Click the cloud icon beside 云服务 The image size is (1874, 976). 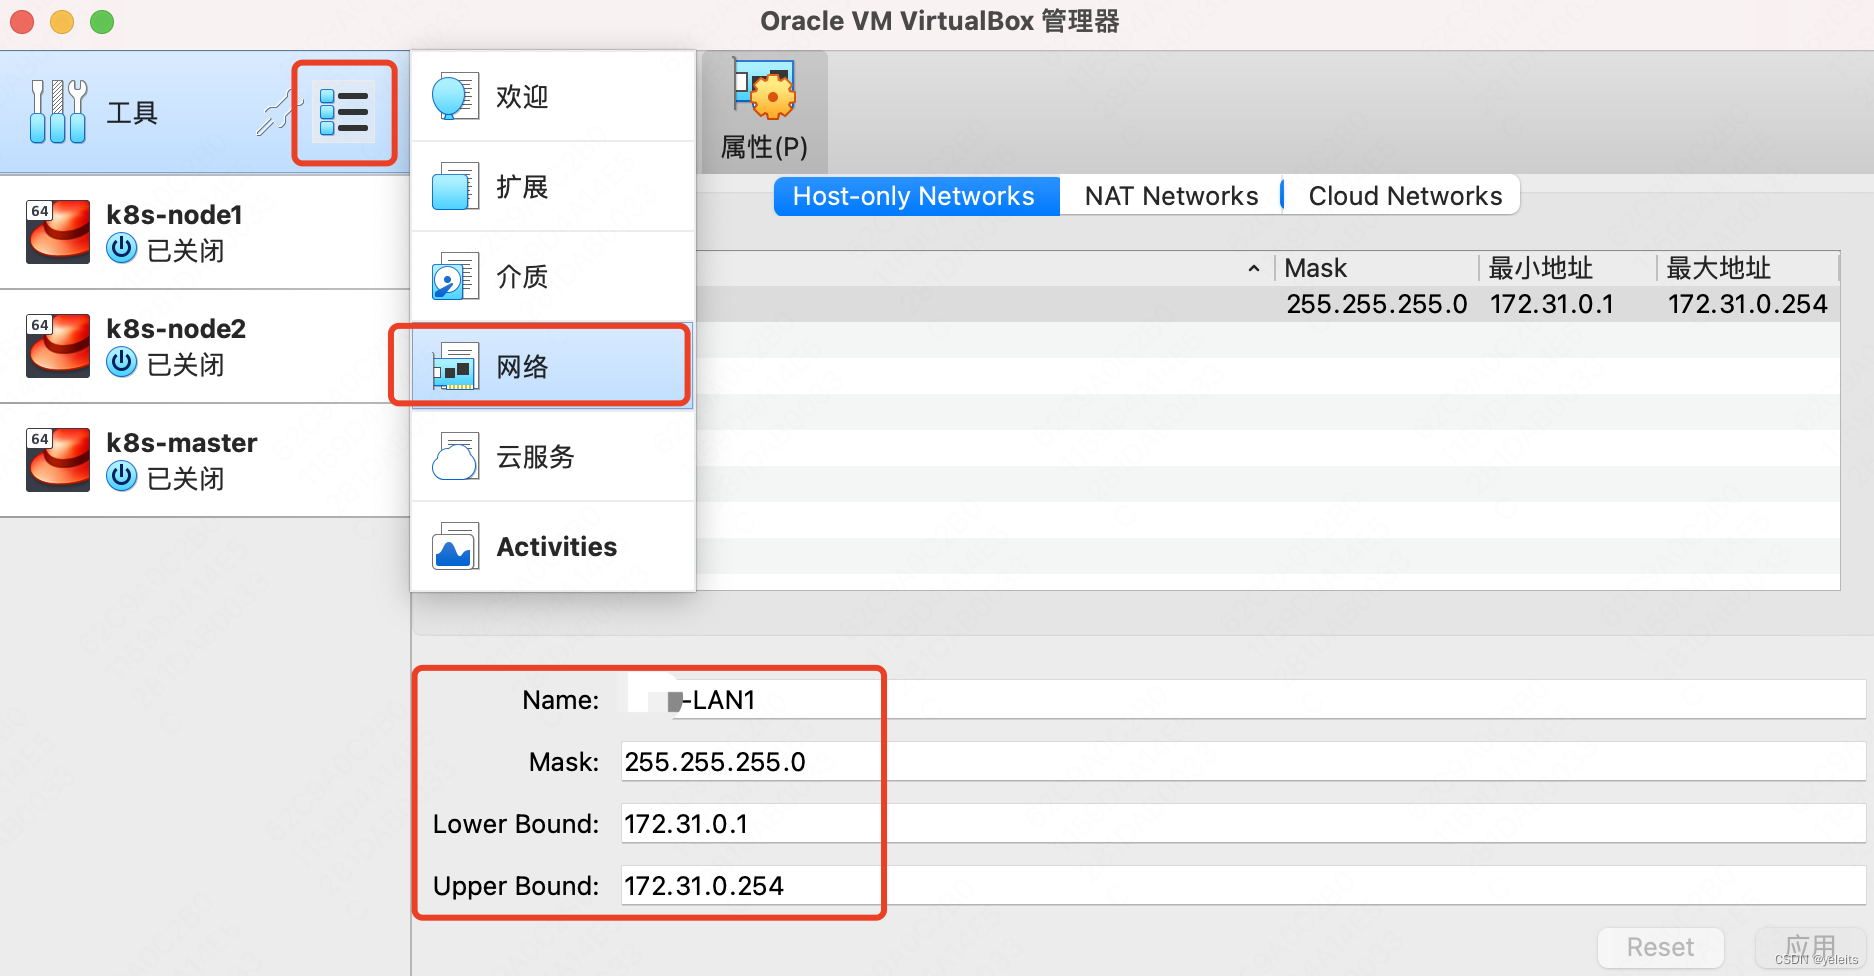455,457
